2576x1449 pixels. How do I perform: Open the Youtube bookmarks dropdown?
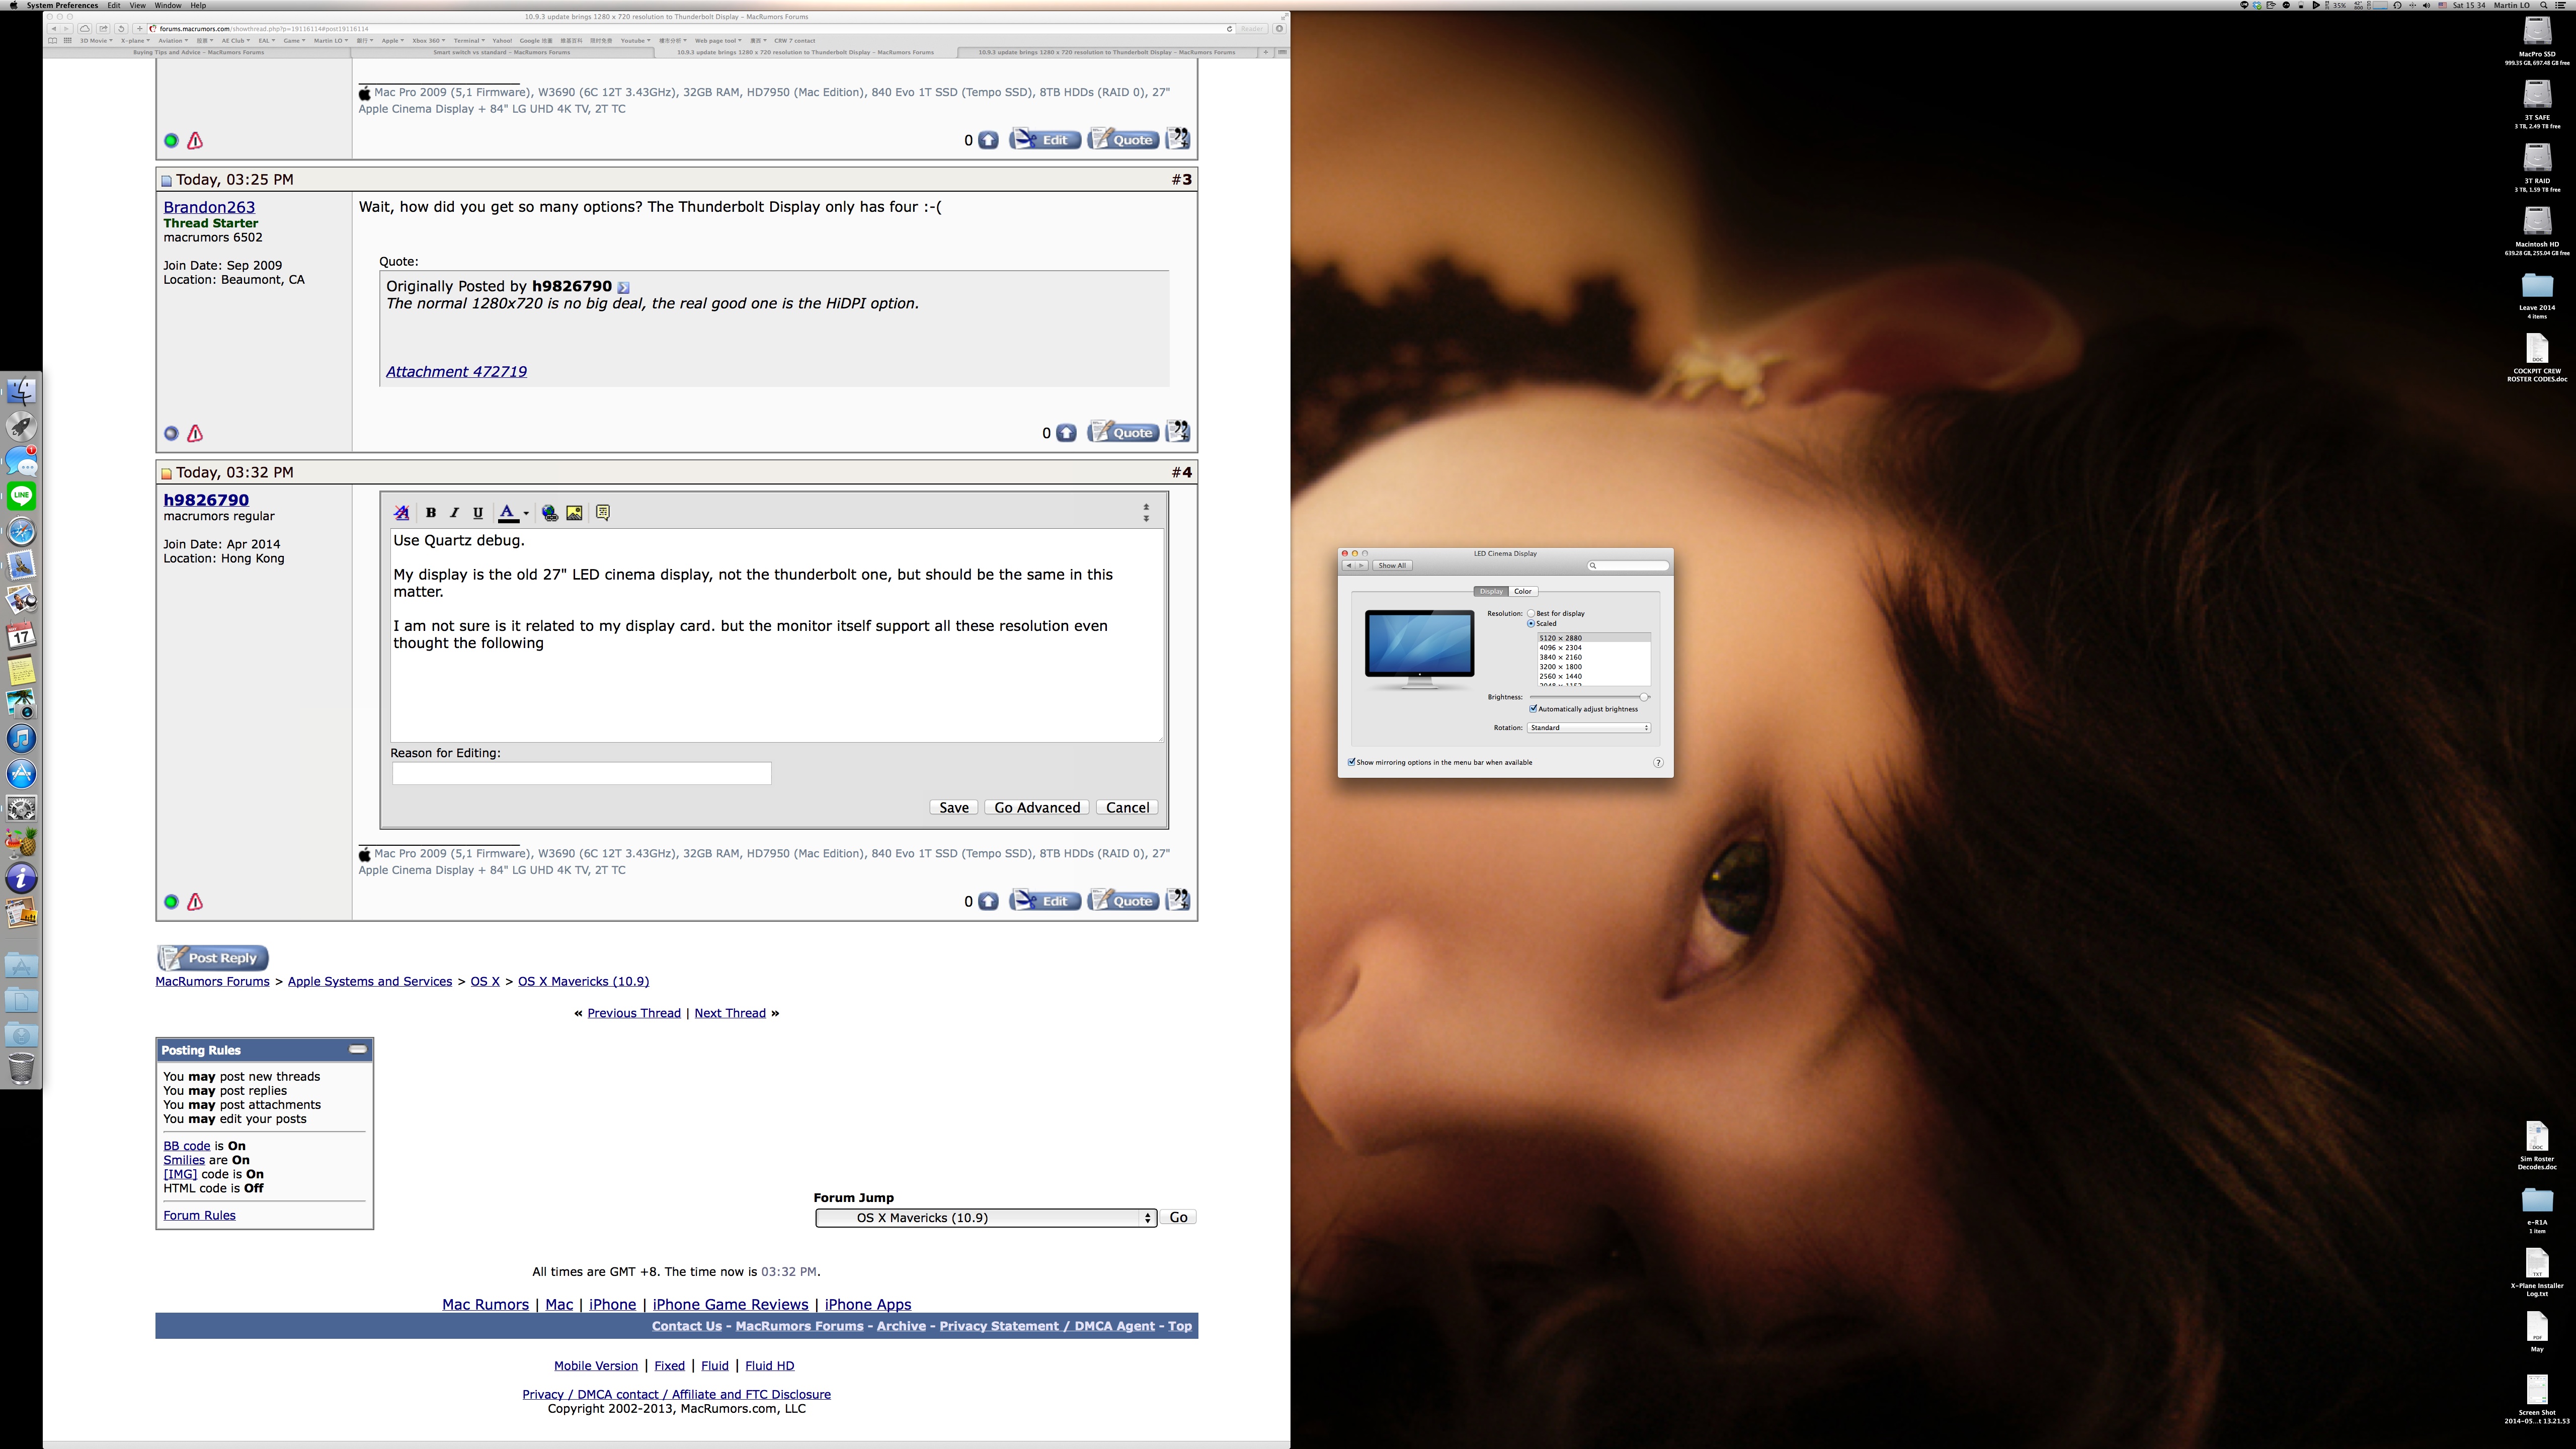tap(635, 41)
